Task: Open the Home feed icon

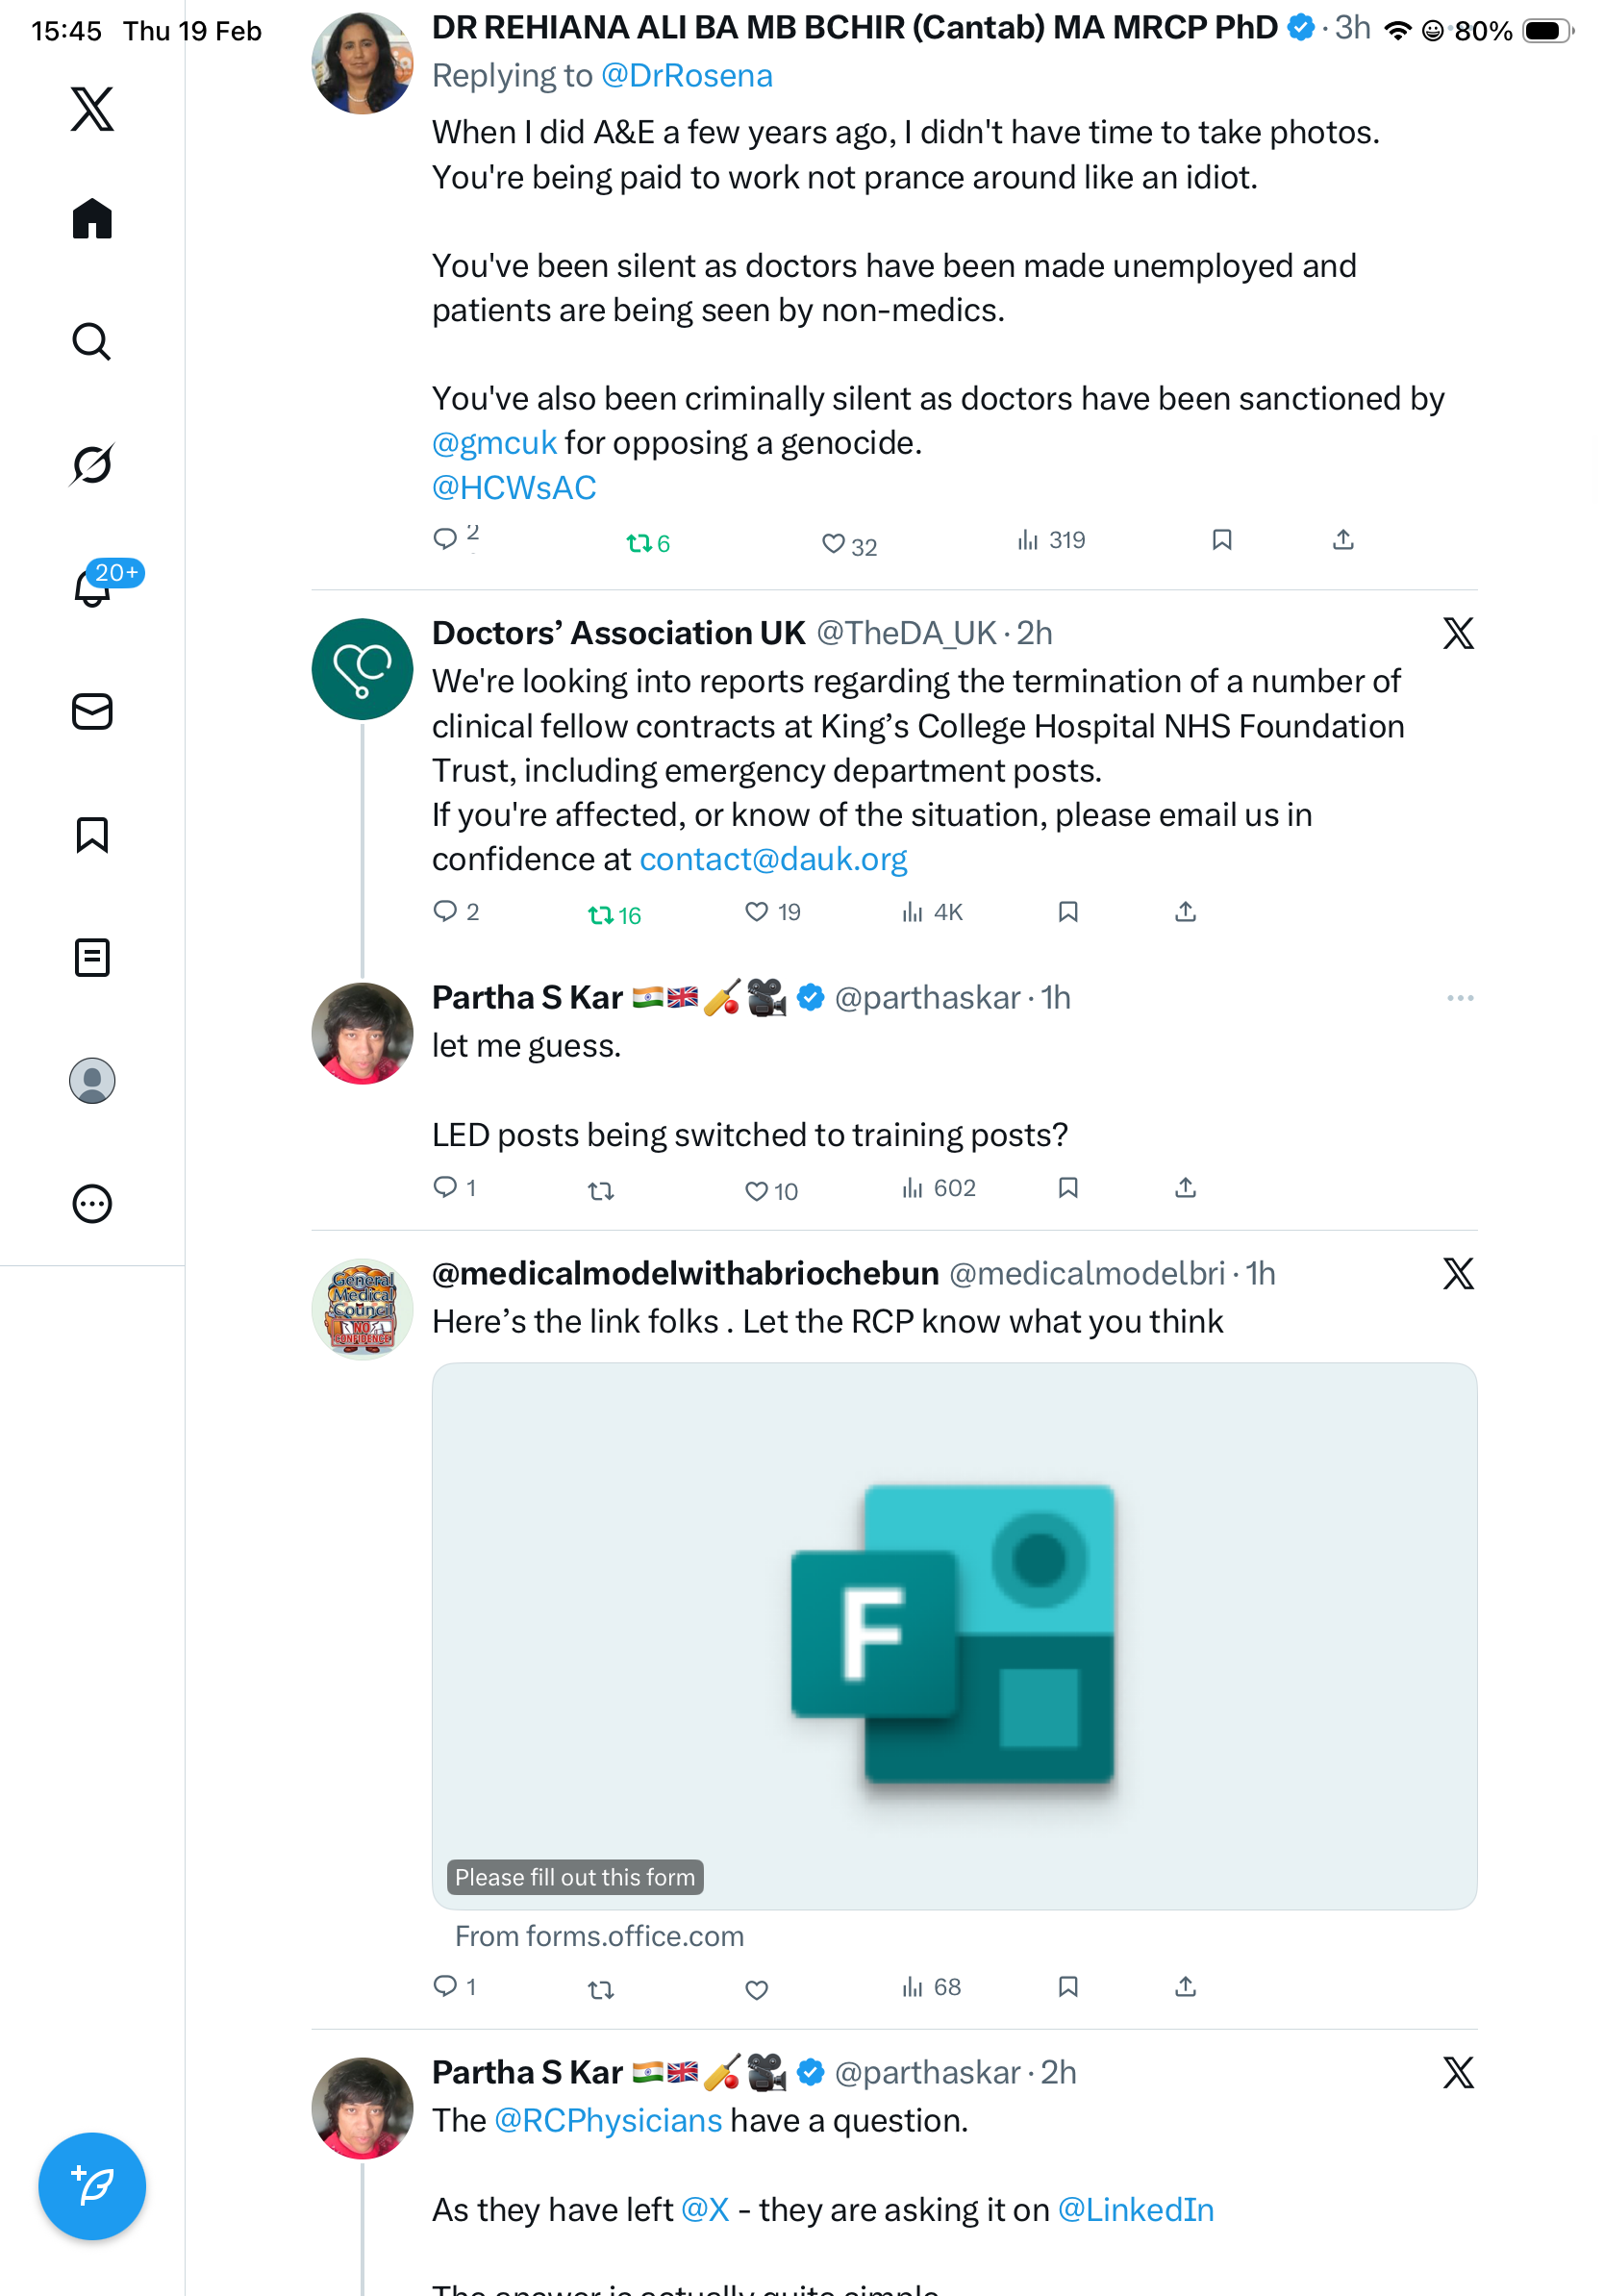Action: tap(92, 219)
